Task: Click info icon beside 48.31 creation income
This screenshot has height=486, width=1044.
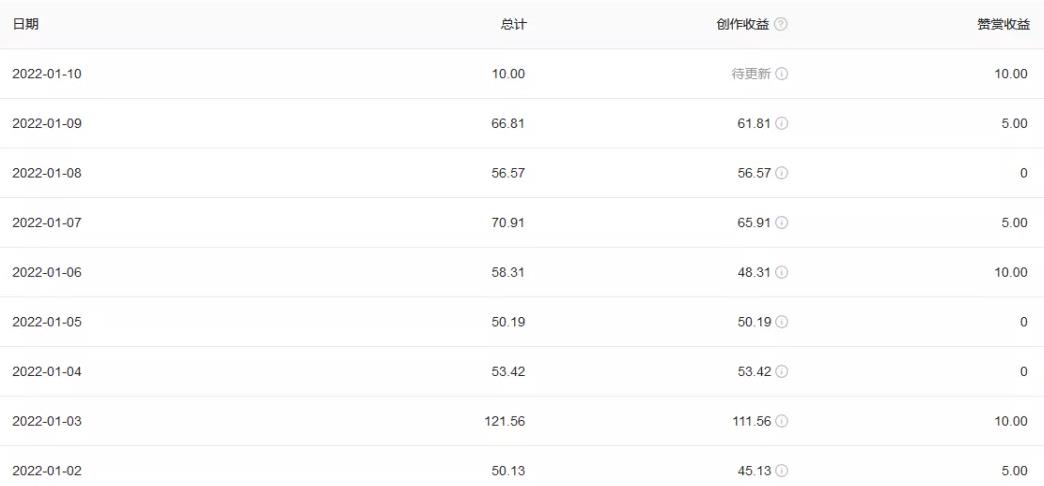Action: (780, 272)
